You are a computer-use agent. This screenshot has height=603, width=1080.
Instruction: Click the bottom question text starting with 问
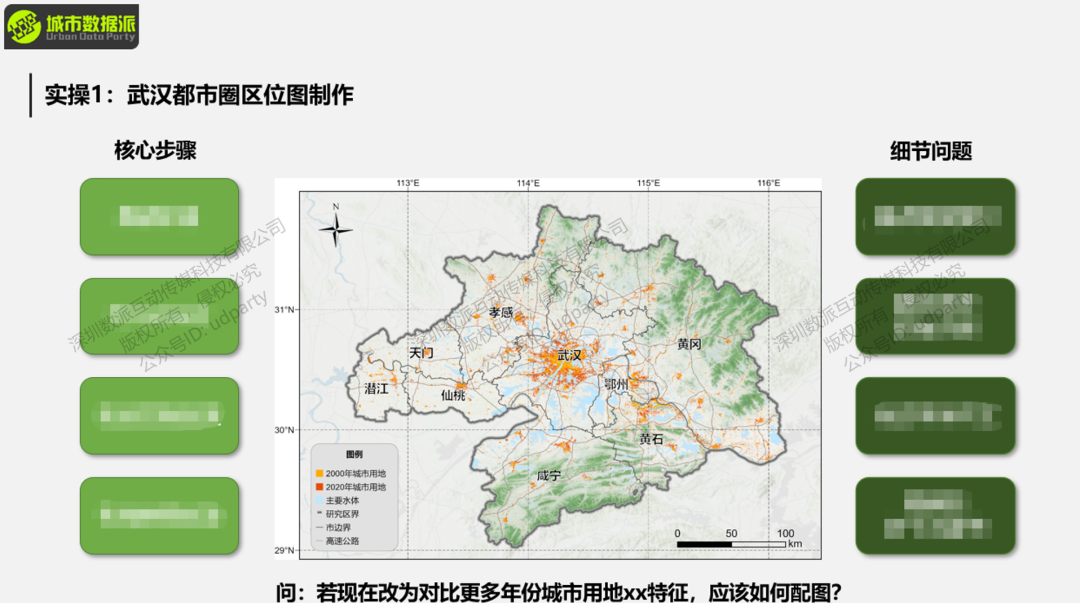click(x=562, y=591)
